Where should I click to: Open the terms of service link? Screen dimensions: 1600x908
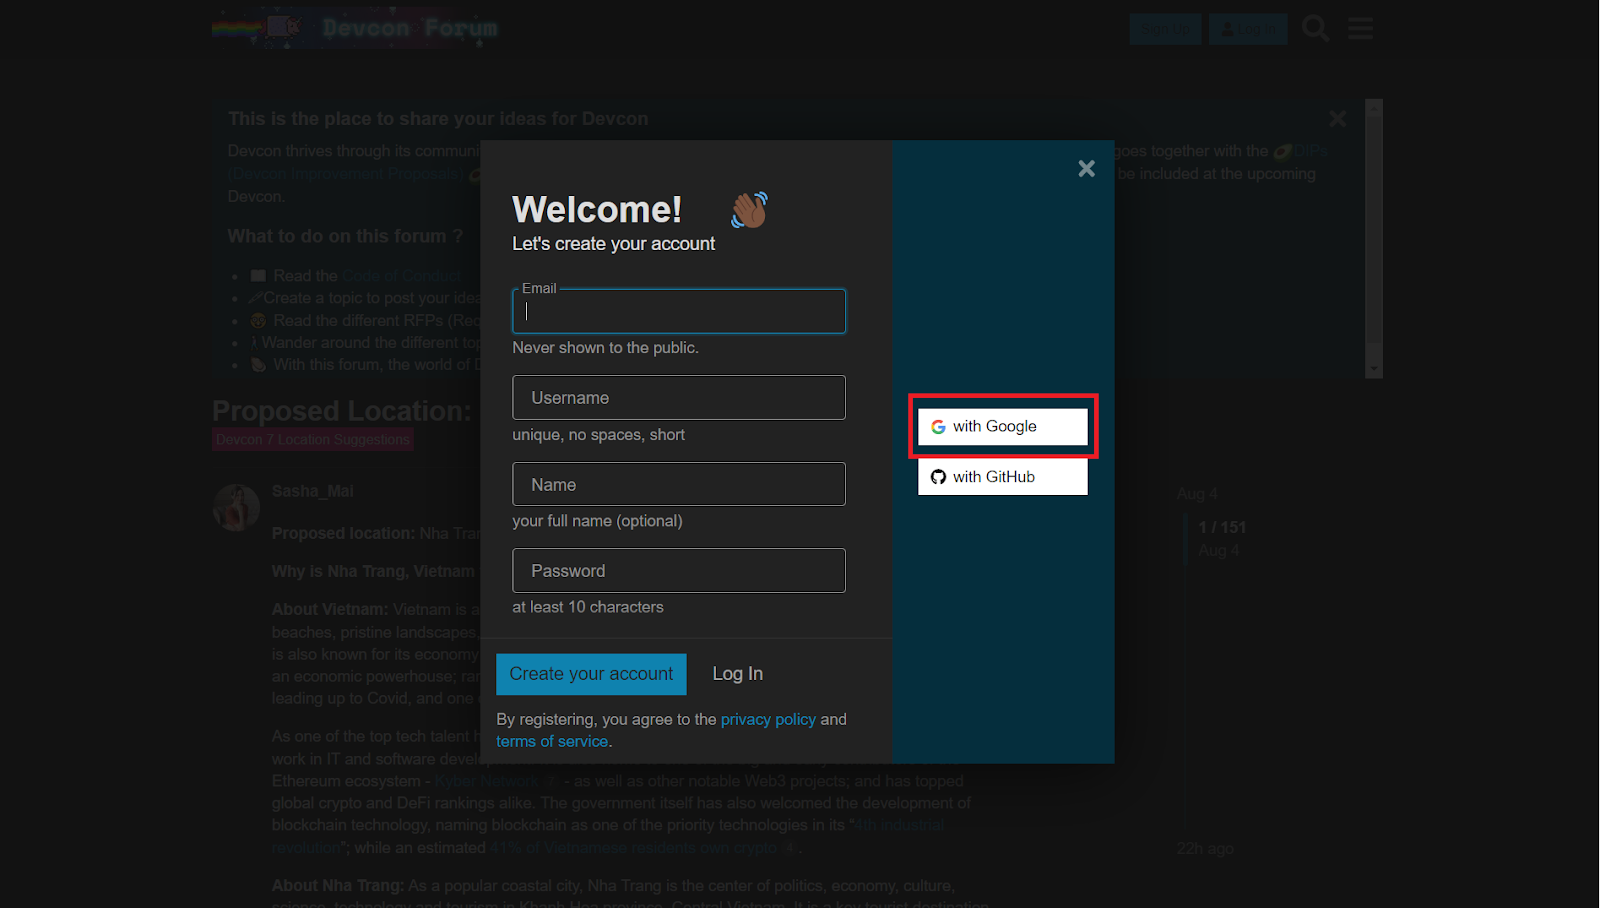(x=552, y=742)
